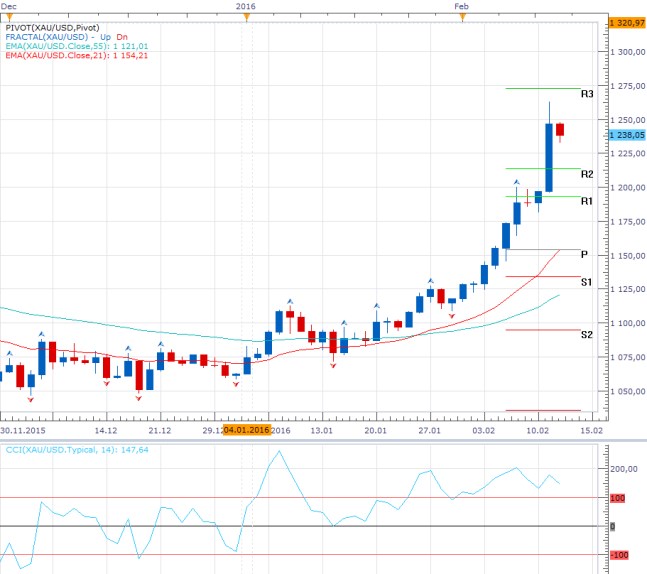This screenshot has height=574, width=647.
Task: Click the Dec month label
Action: click(9, 6)
